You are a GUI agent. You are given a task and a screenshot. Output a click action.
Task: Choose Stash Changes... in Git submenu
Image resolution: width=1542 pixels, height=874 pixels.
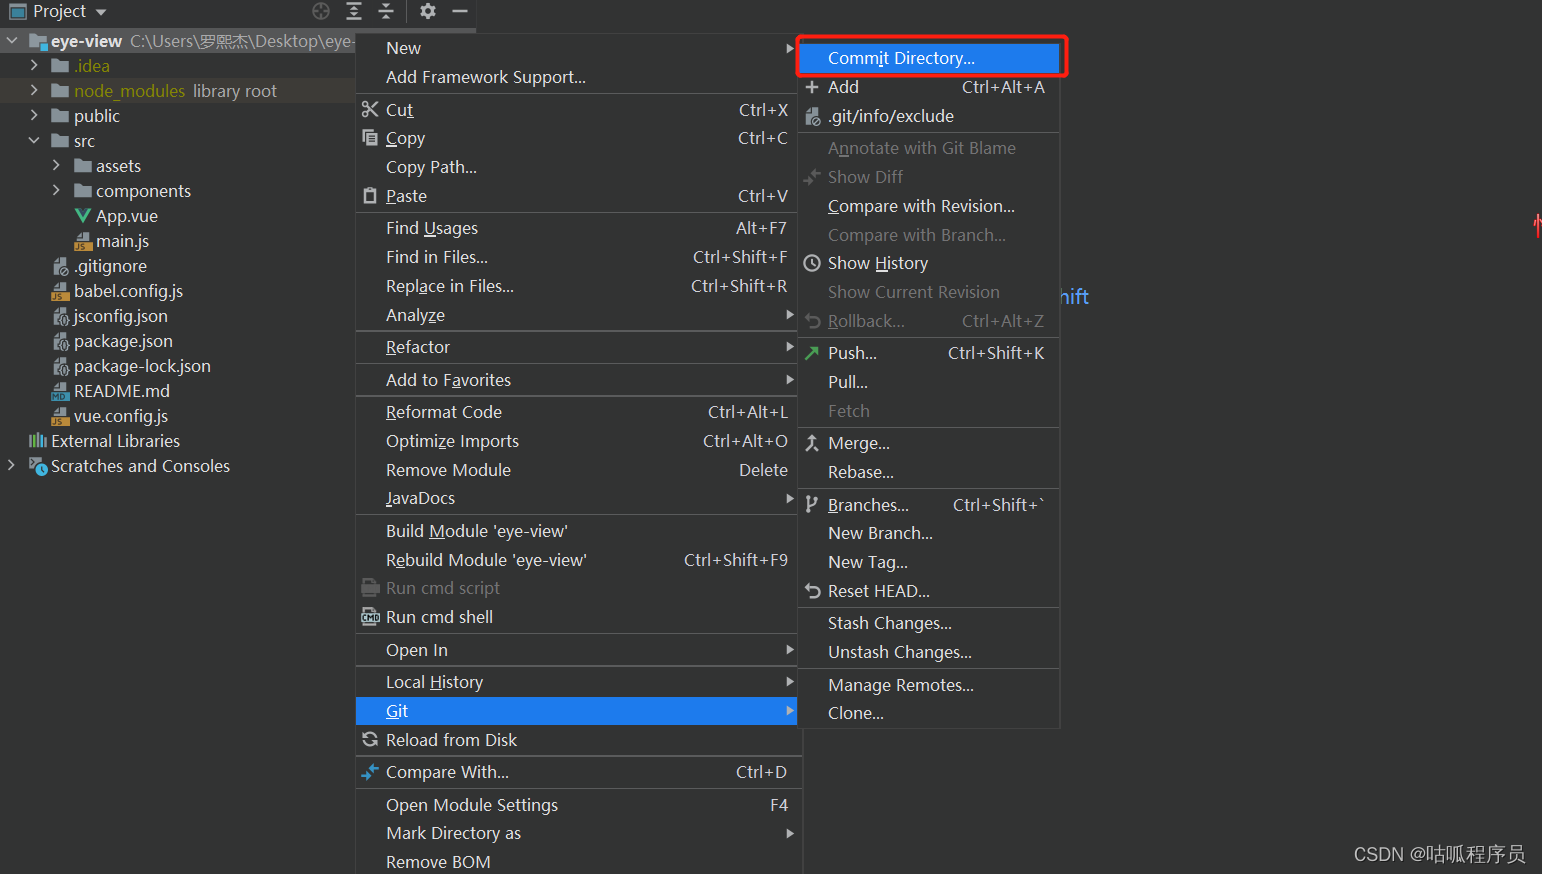[x=929, y=623]
